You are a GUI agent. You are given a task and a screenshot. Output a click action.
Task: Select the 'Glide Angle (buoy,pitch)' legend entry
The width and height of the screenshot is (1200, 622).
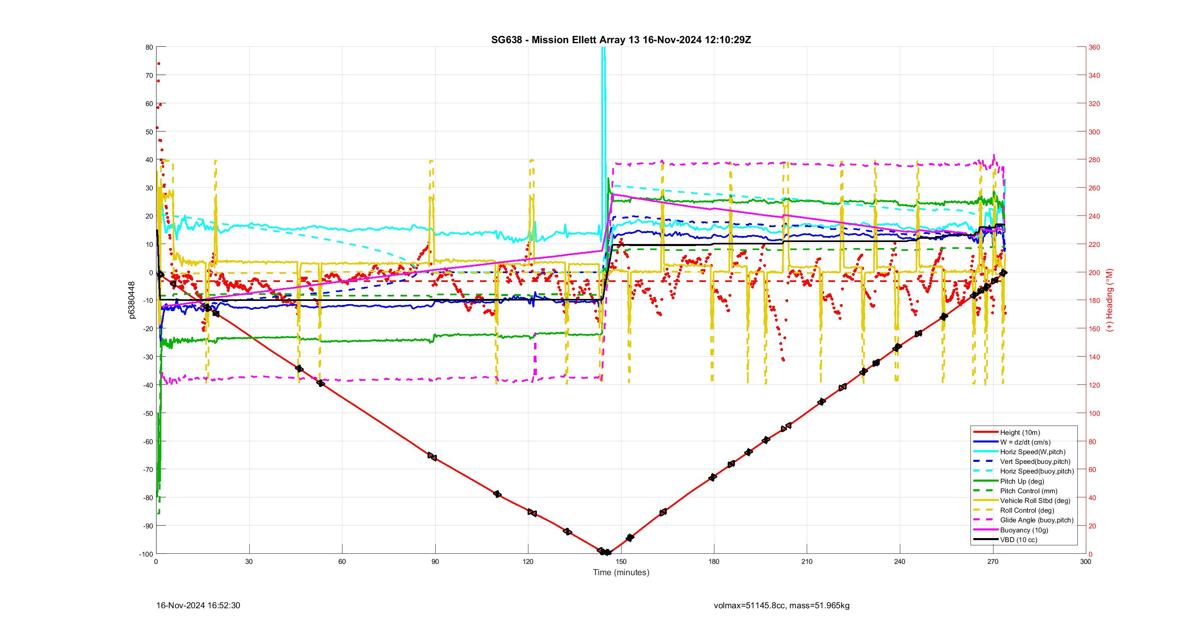pyautogui.click(x=1023, y=520)
